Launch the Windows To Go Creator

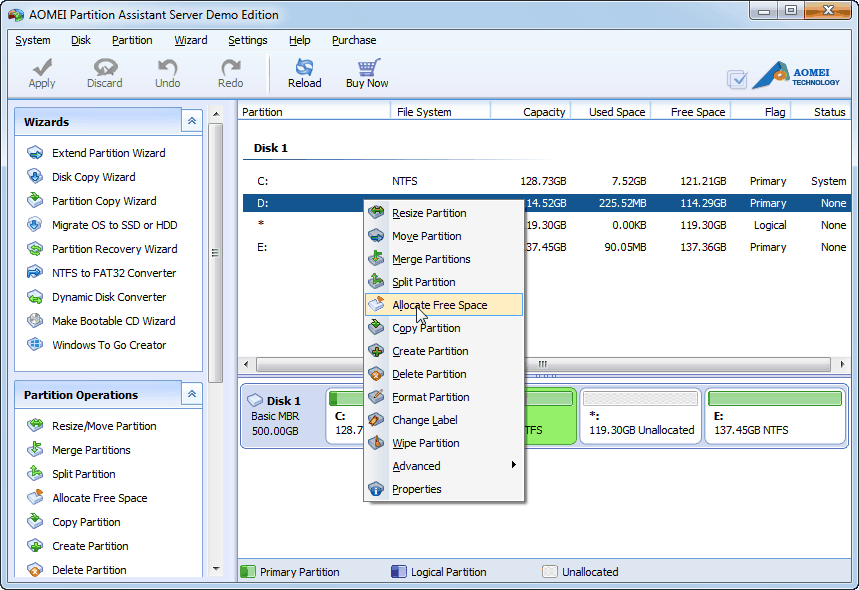coord(108,345)
